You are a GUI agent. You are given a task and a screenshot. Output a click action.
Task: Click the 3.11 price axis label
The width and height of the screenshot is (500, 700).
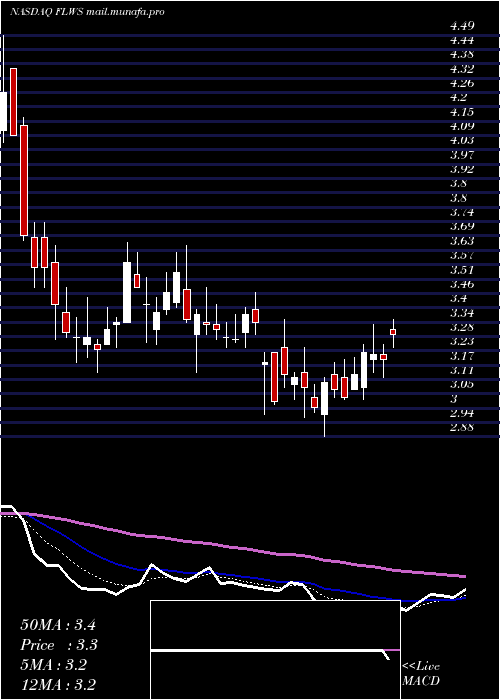point(462,370)
